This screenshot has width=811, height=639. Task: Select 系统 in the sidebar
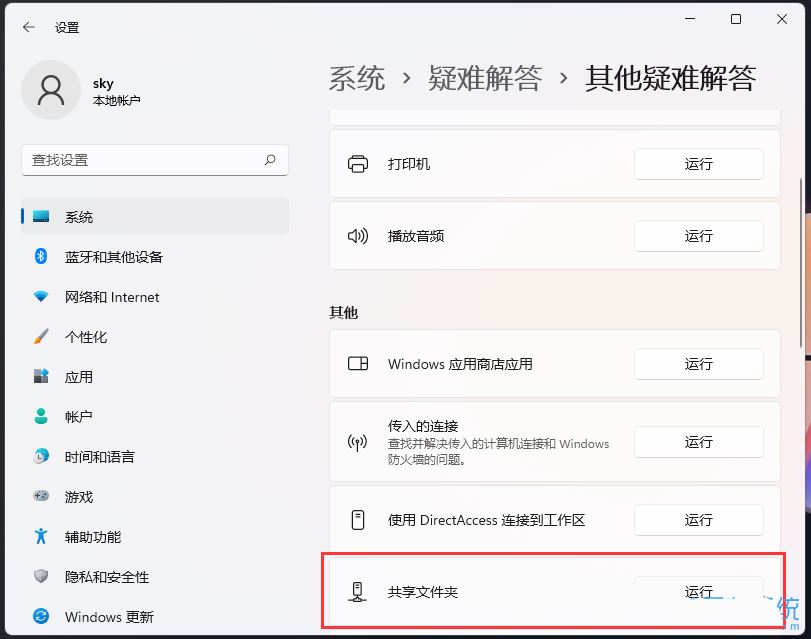click(79, 217)
